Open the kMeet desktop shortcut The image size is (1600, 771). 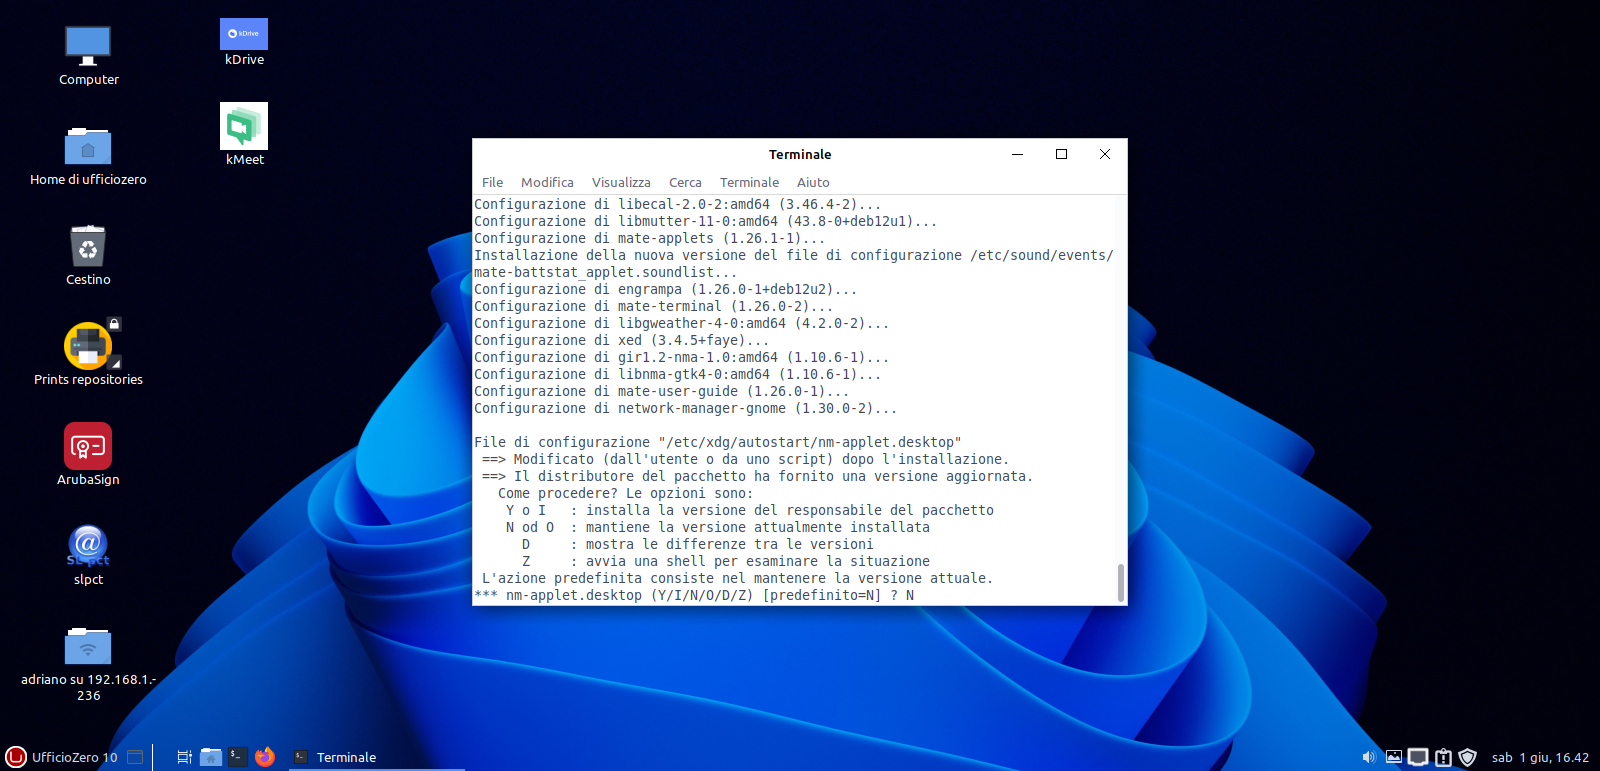pyautogui.click(x=244, y=127)
